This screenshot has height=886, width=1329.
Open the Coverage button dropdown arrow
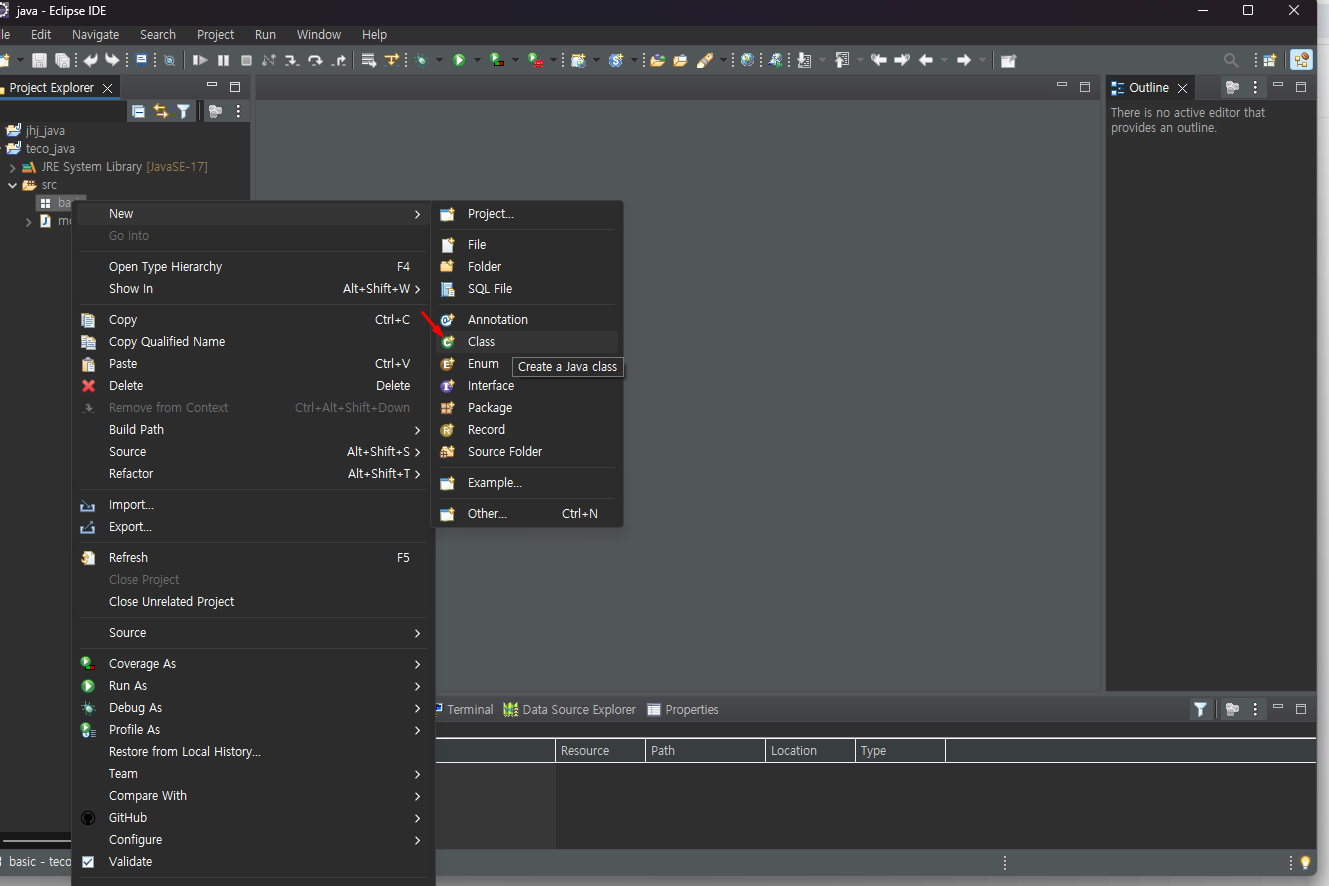[x=515, y=60]
